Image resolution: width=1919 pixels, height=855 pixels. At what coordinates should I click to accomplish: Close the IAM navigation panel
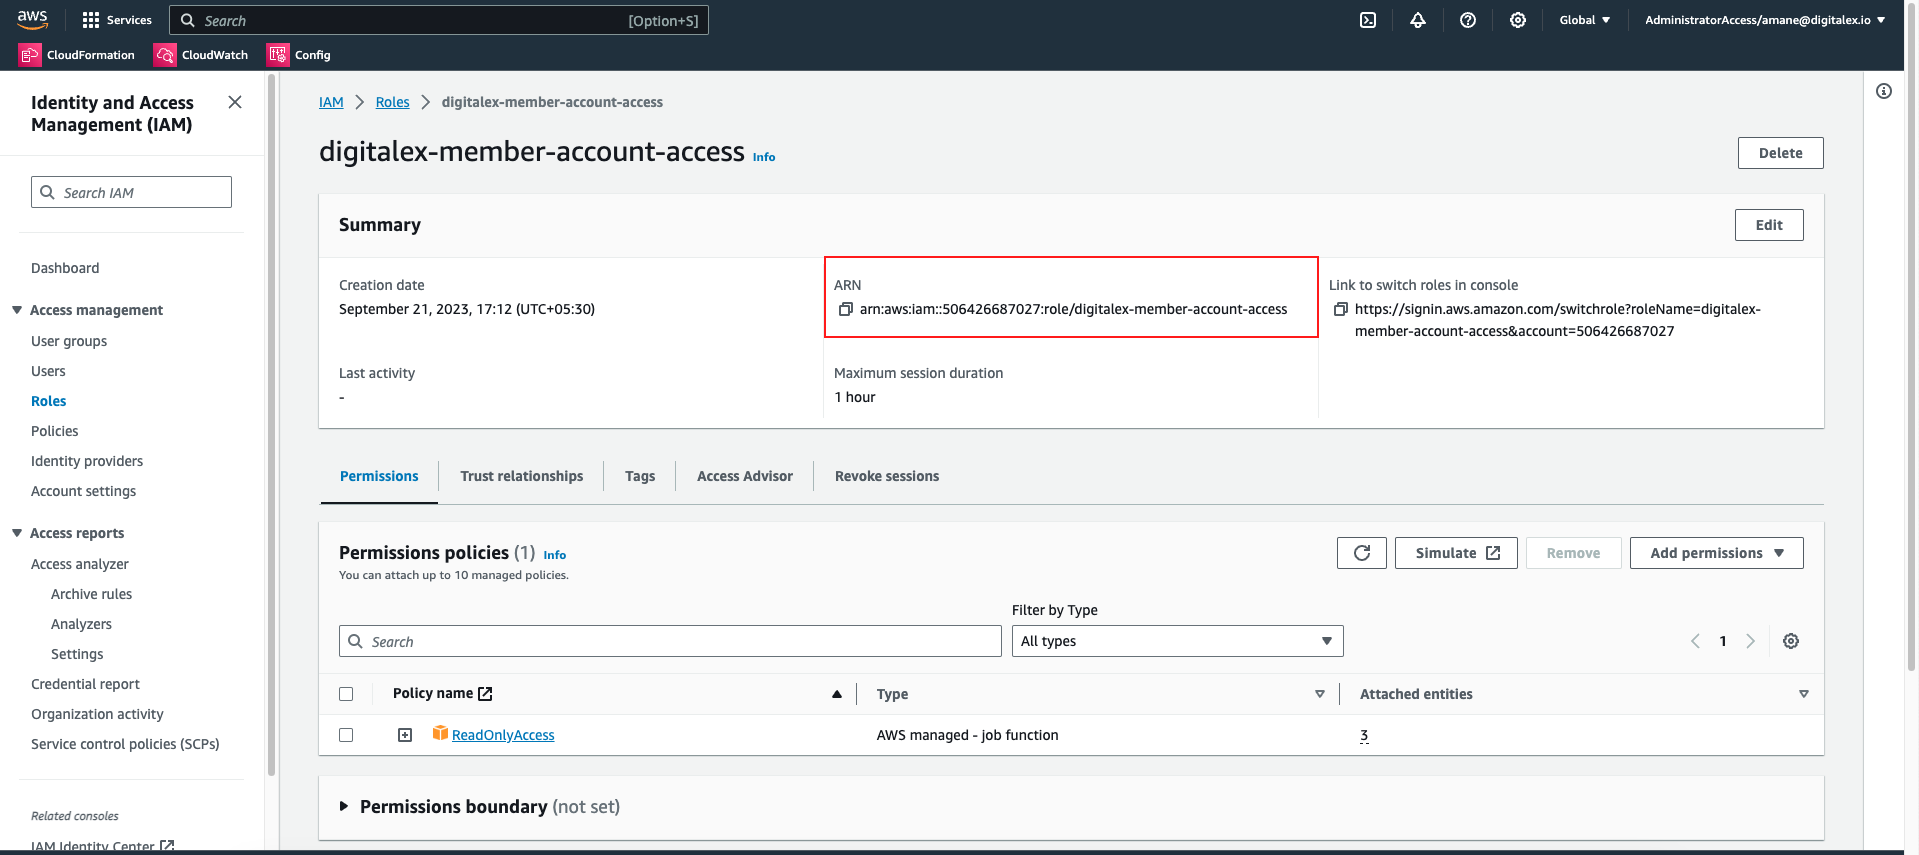235,102
